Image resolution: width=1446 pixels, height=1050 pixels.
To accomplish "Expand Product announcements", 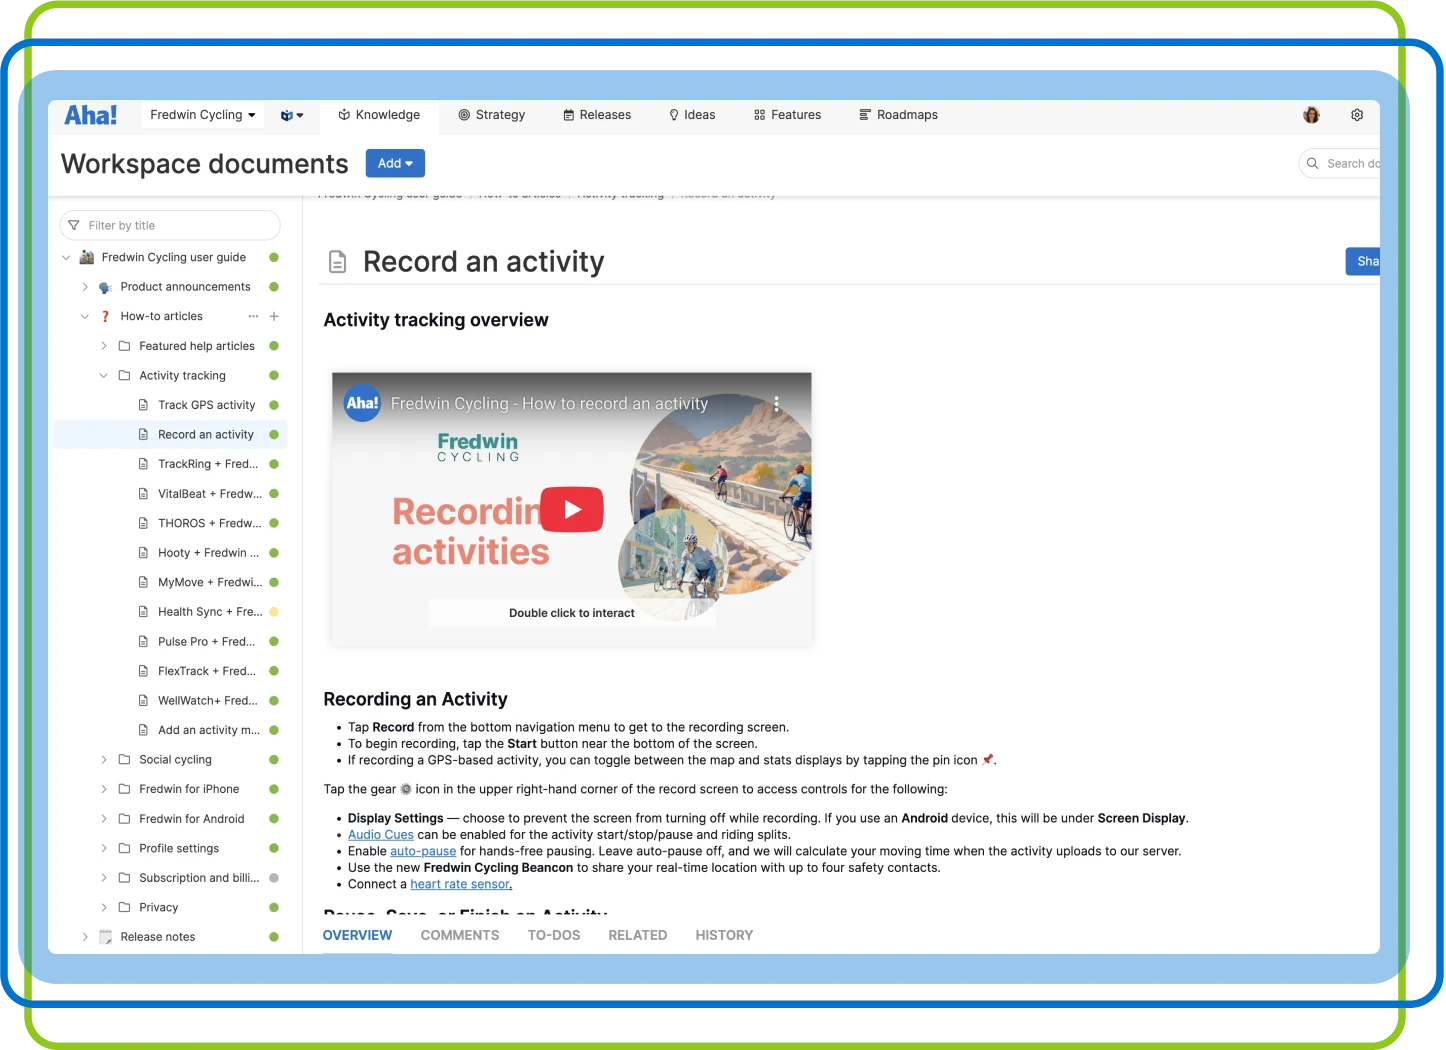I will coord(85,287).
